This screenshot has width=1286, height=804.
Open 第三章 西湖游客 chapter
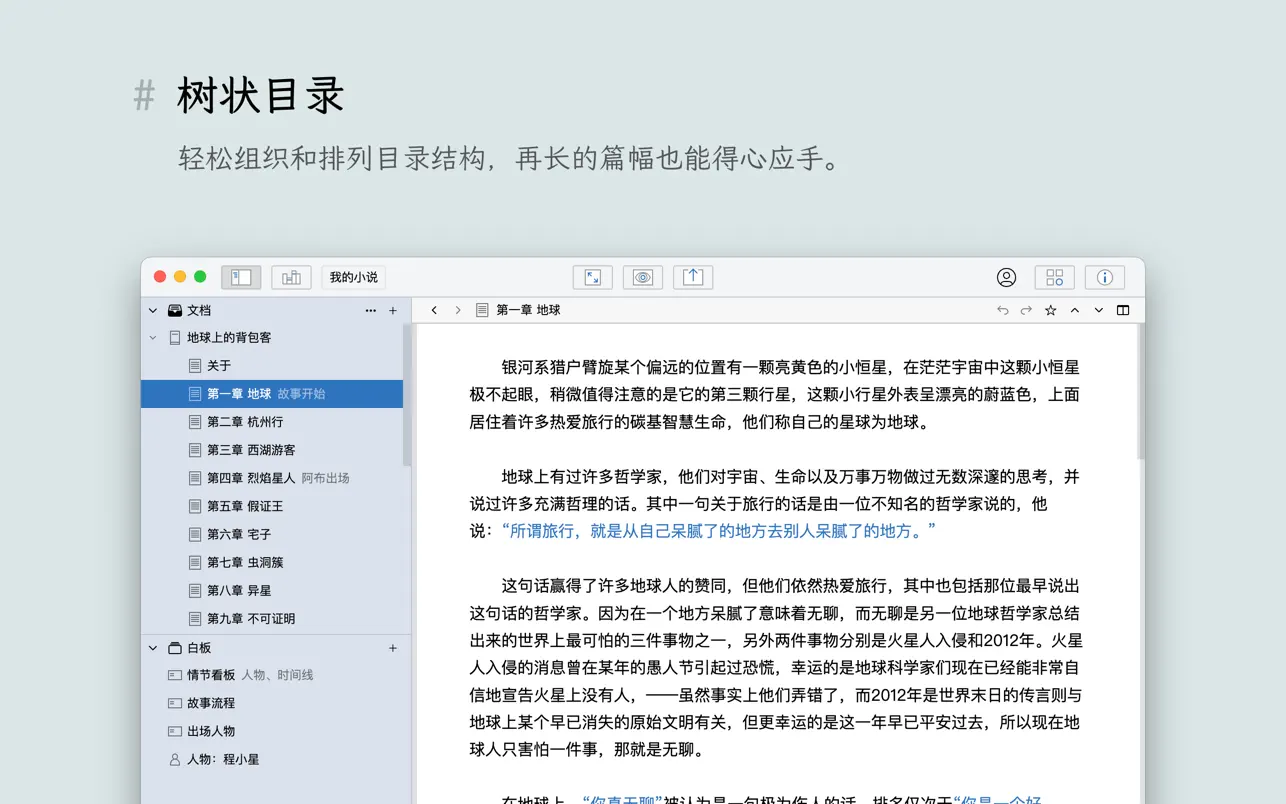tap(272, 450)
